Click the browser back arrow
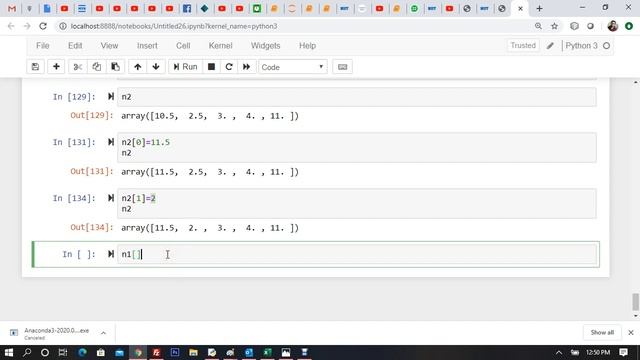The image size is (640, 360). [x=11, y=26]
